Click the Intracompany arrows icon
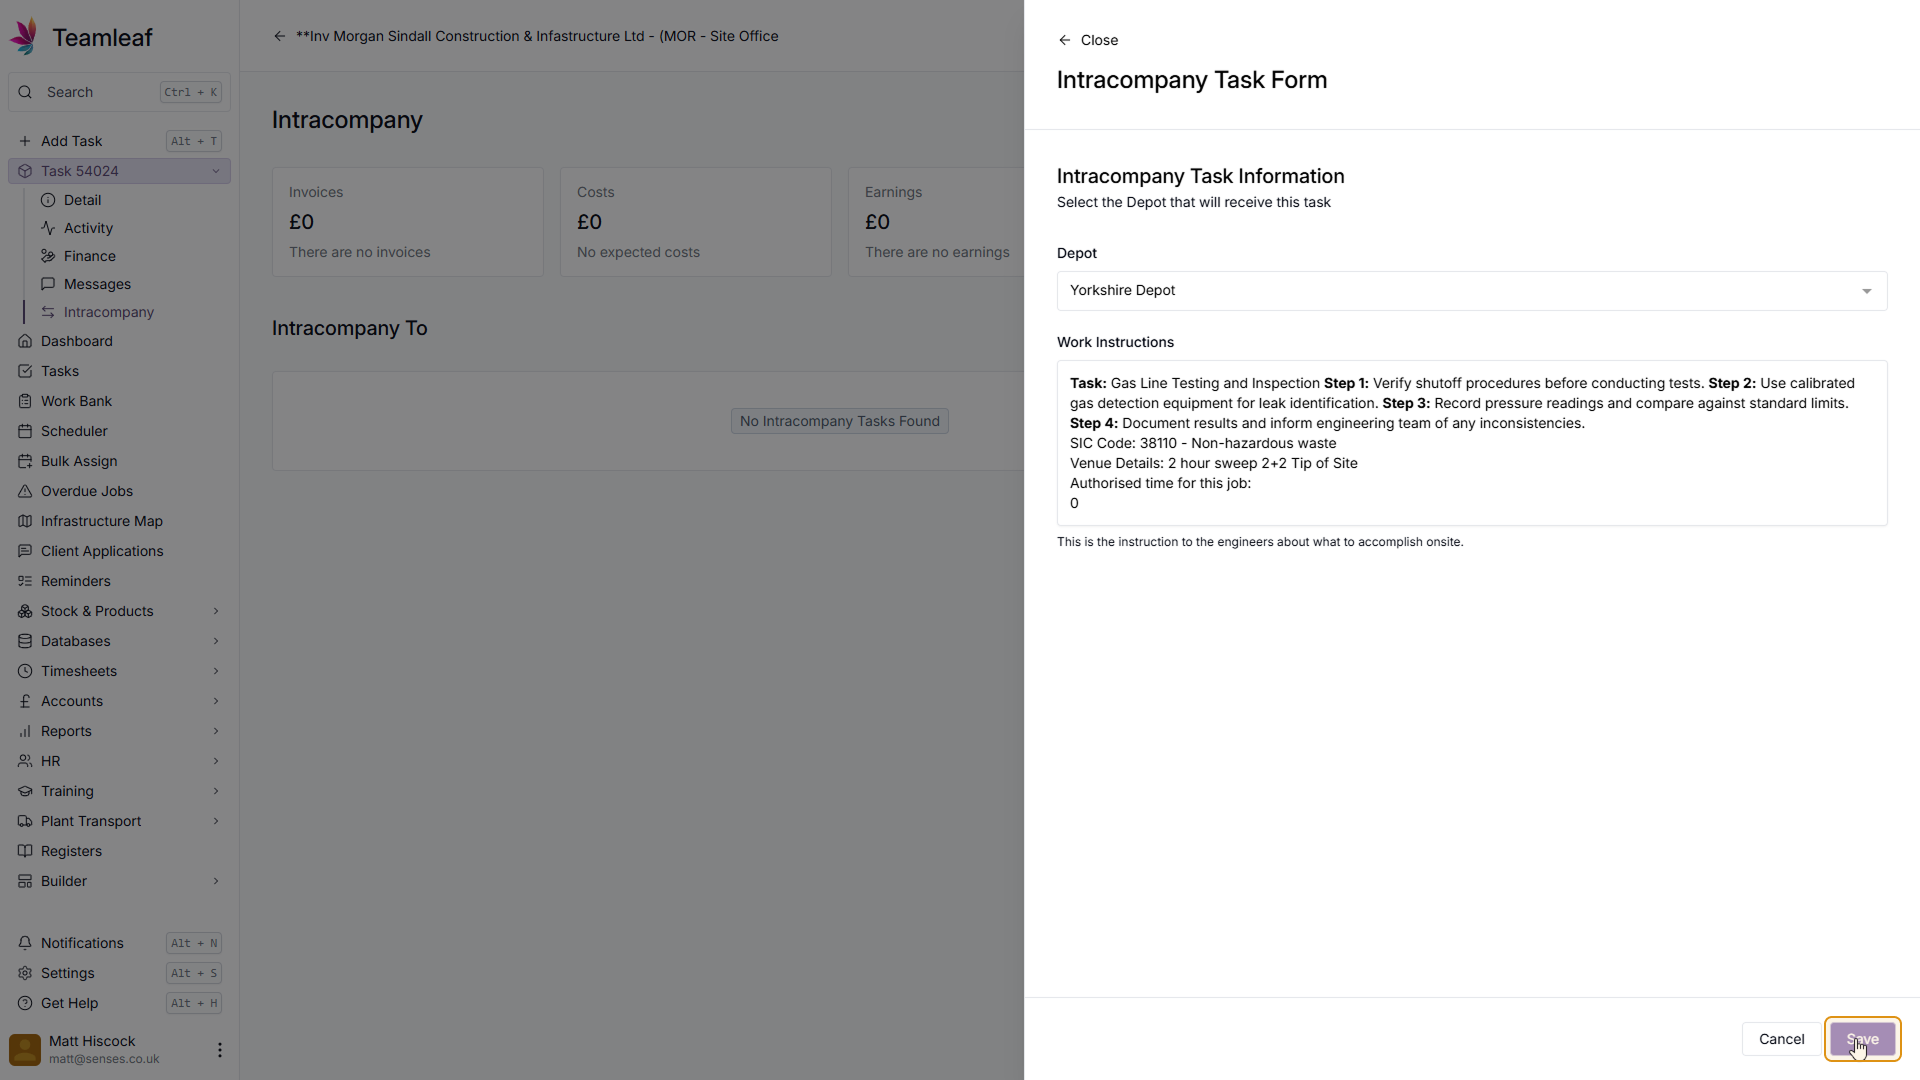 point(48,312)
